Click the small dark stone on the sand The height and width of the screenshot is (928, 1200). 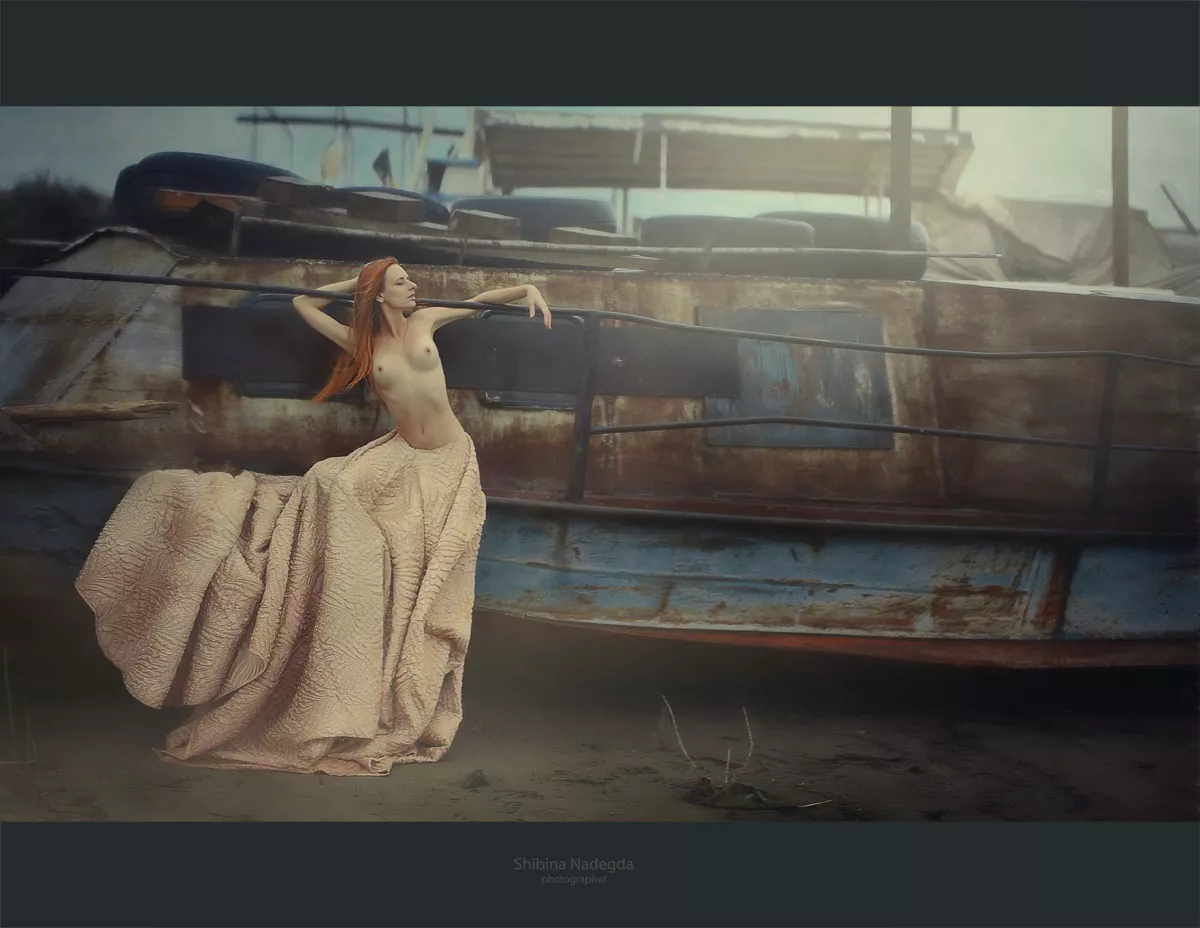pos(475,778)
